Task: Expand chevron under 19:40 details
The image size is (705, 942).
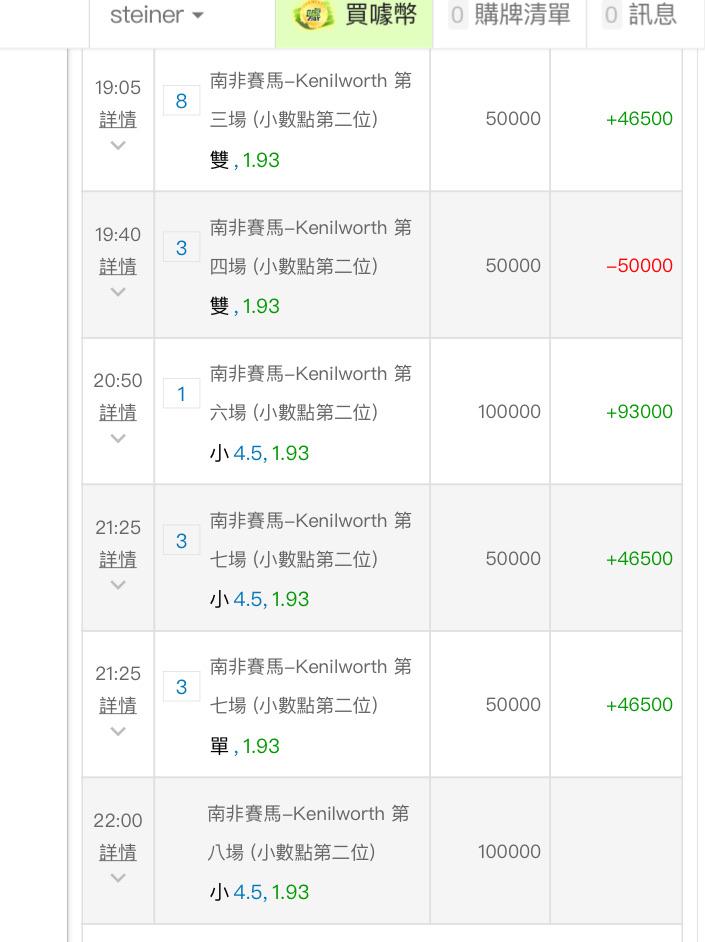Action: [118, 292]
